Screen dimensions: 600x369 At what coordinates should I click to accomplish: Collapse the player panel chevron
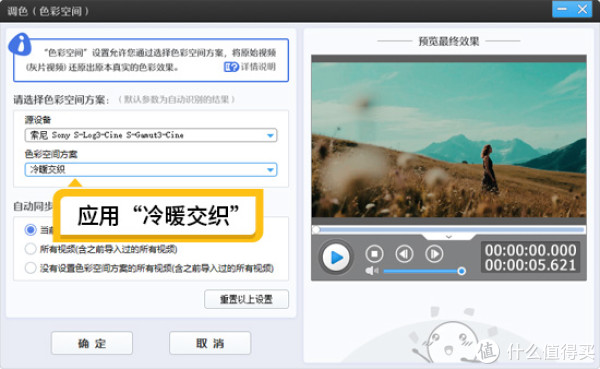click(449, 237)
